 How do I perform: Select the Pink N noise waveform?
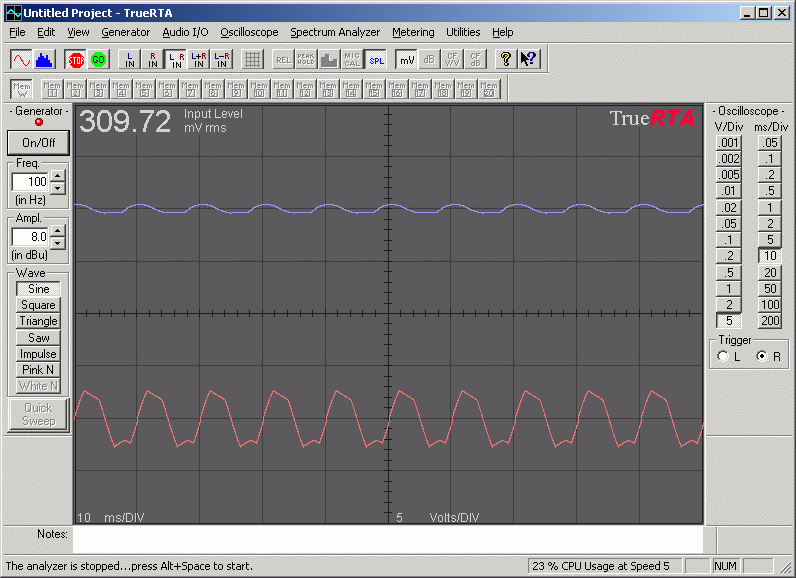(39, 370)
